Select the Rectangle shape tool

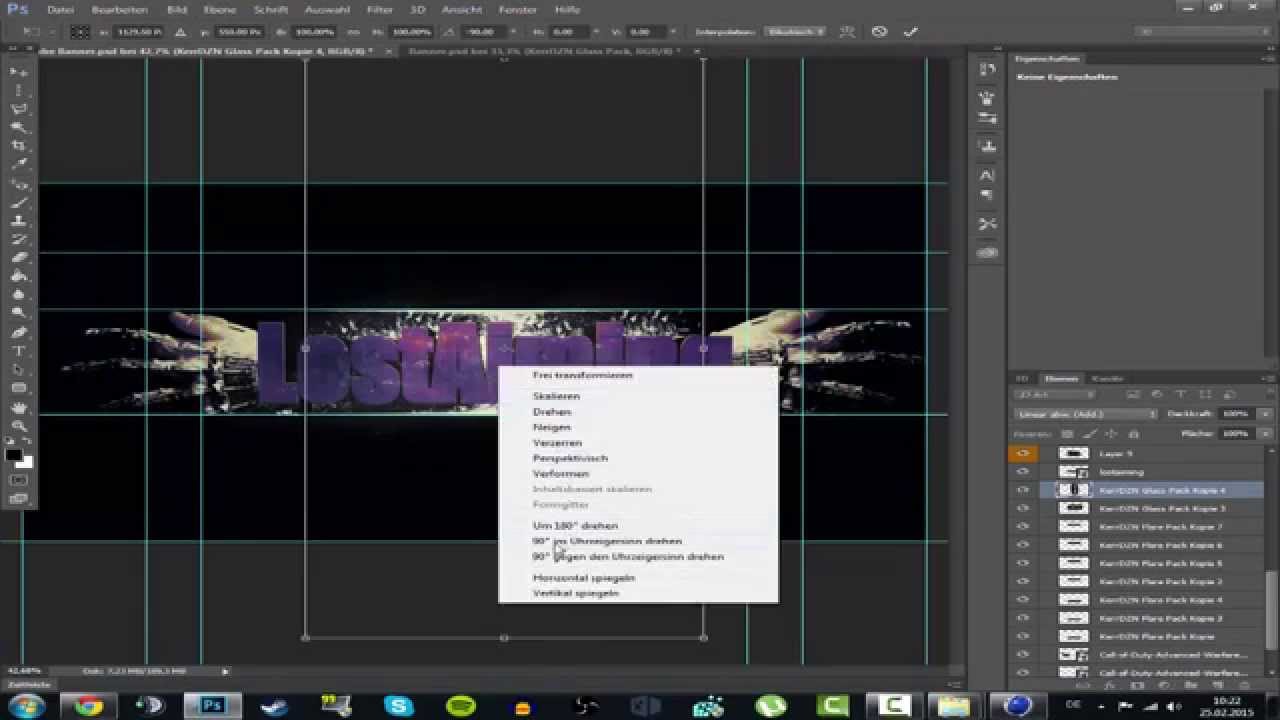19,388
